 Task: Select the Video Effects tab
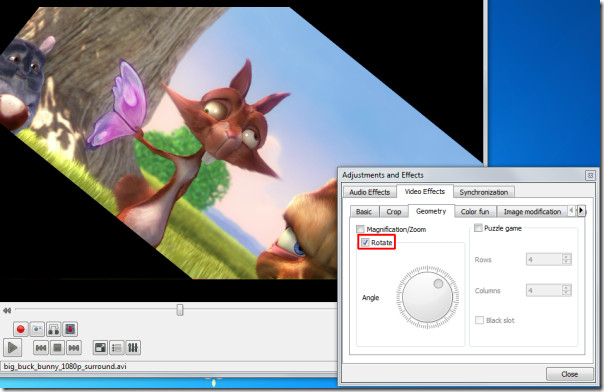pos(424,191)
